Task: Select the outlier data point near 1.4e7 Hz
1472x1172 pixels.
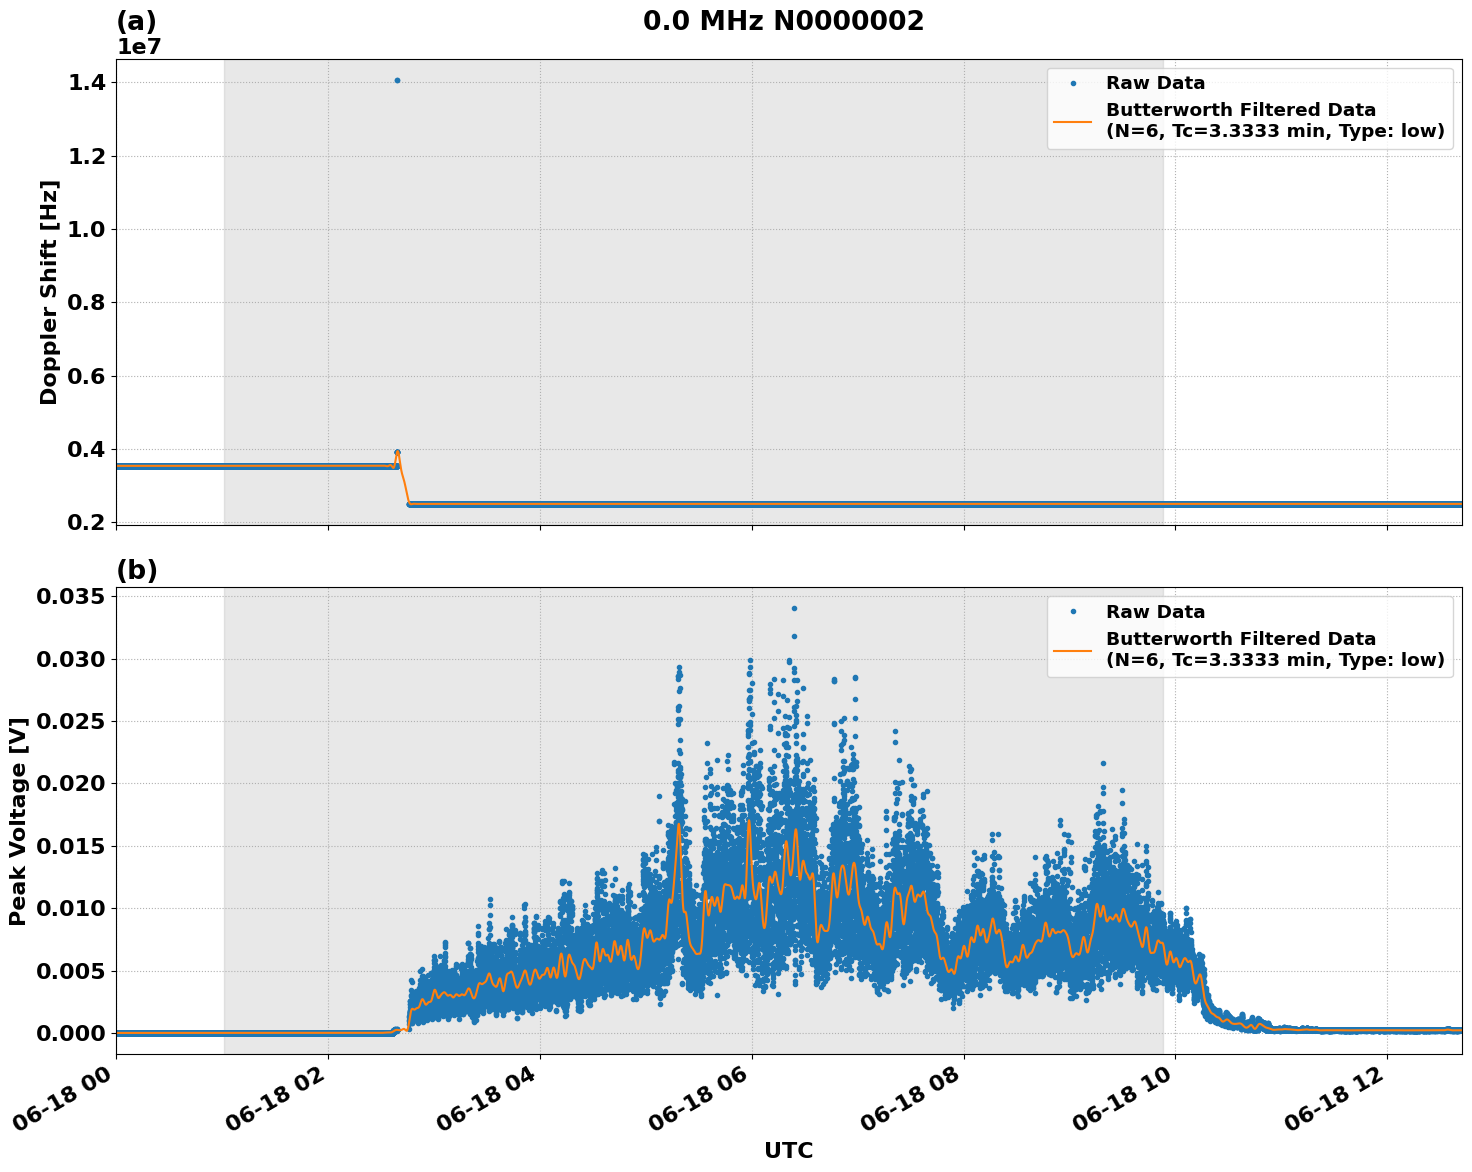Action: point(397,79)
